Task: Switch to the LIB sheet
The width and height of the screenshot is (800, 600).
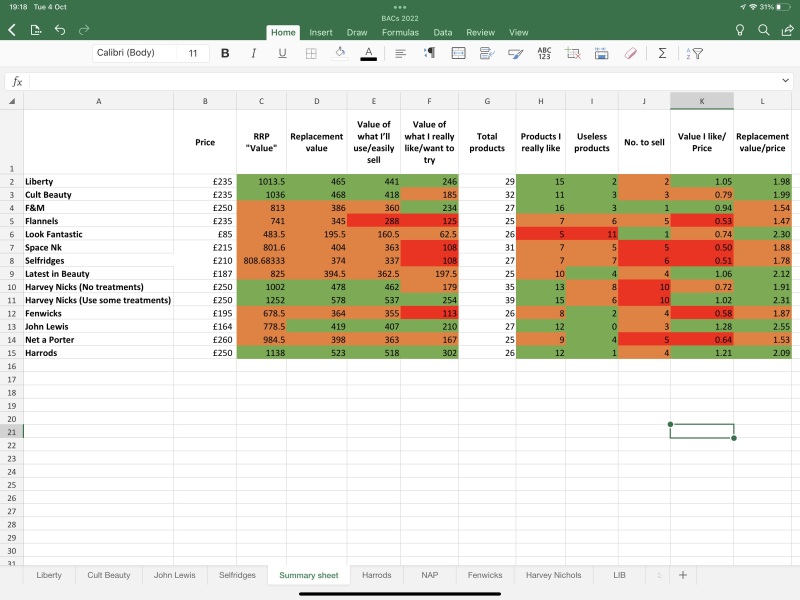Action: point(619,575)
